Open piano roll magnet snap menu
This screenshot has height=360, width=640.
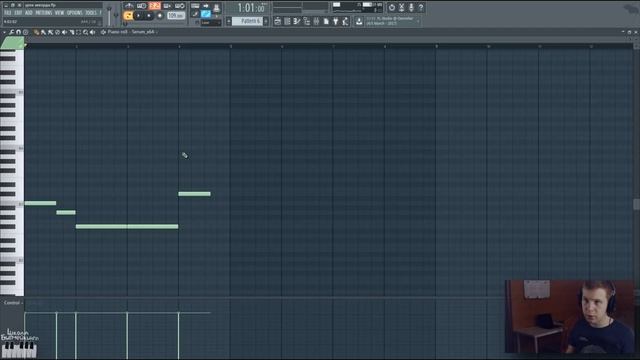(x=18, y=32)
